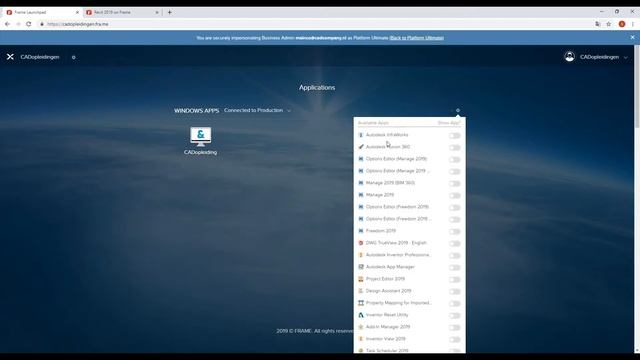Click the CADopleidingen title at top left

(x=40, y=57)
